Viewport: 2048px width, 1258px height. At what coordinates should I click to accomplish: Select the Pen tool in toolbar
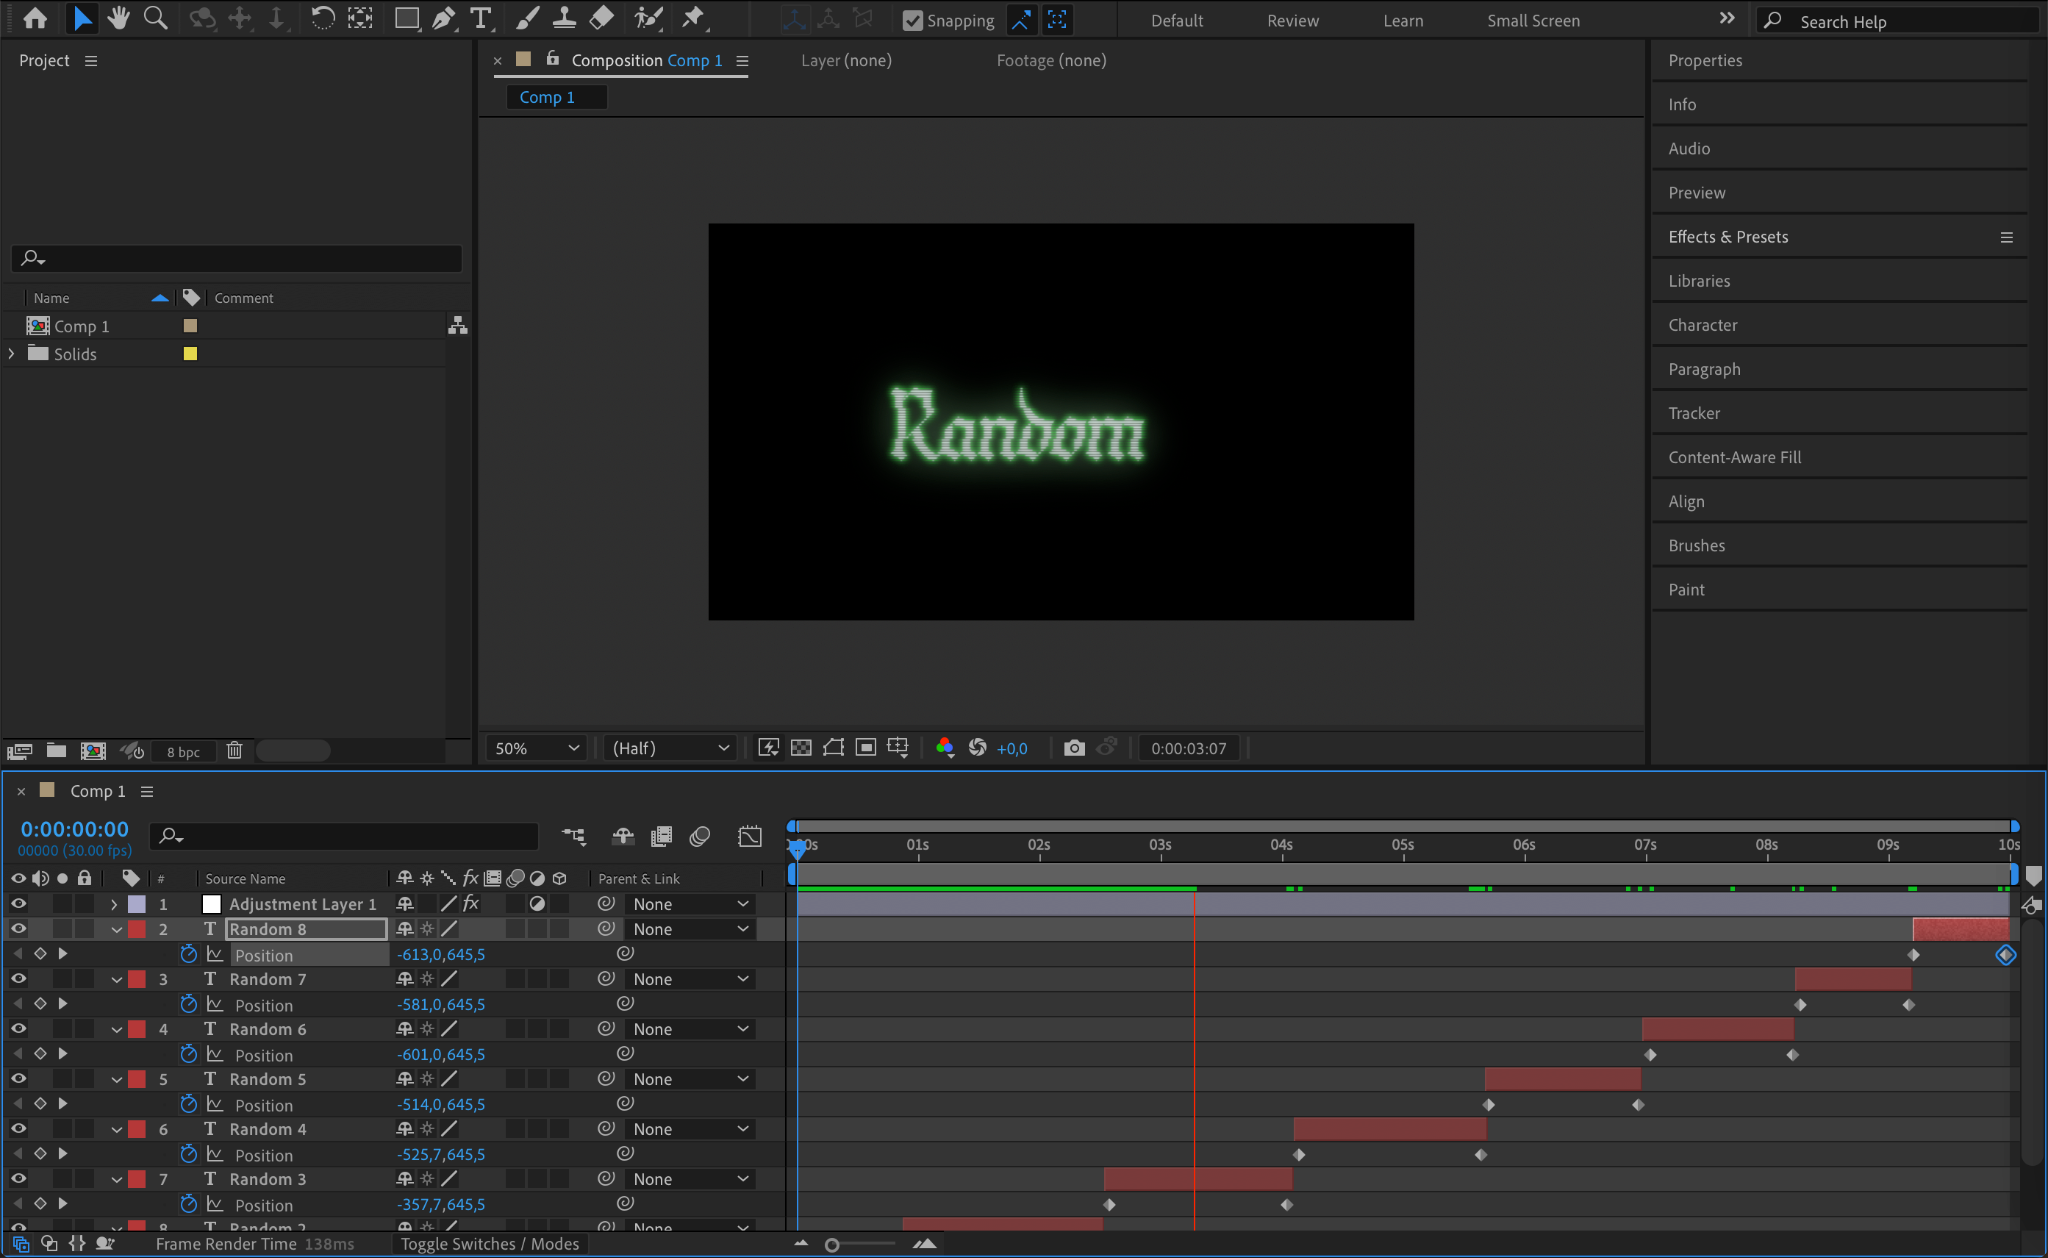pos(443,18)
